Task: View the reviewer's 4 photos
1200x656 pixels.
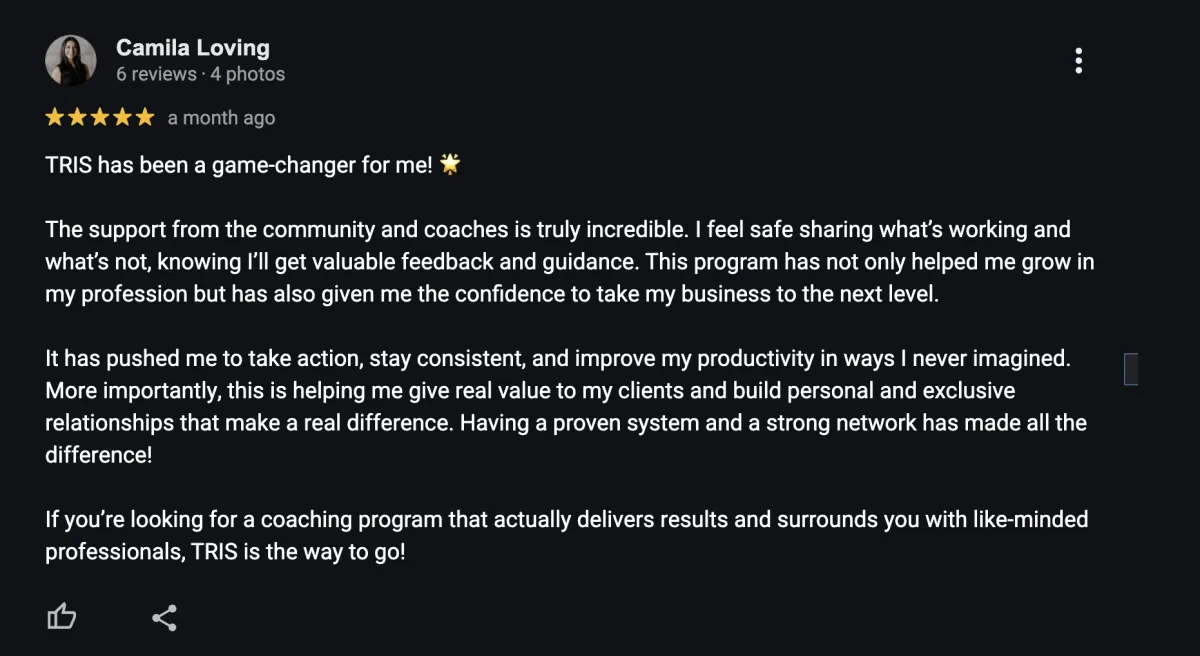Action: 247,74
